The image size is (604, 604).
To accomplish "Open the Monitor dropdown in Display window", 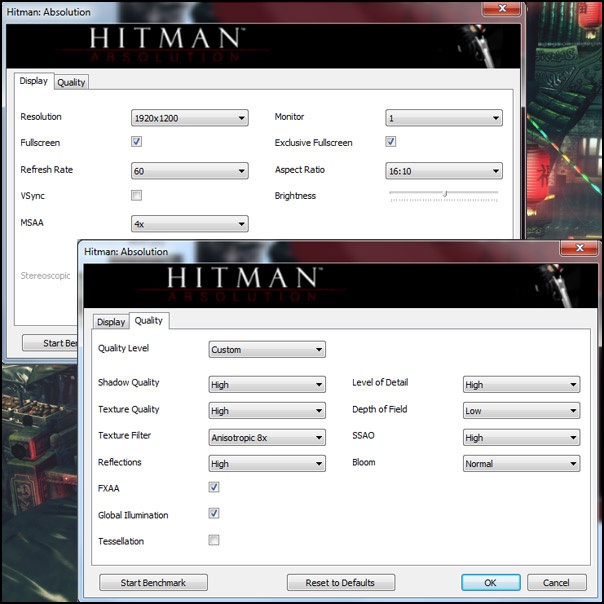I will tap(444, 118).
